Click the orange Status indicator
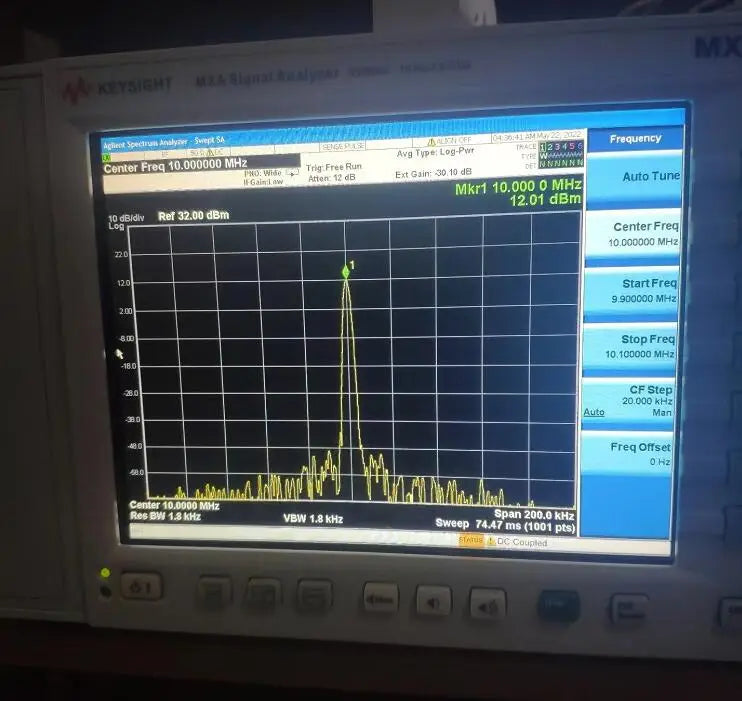The width and height of the screenshot is (742, 701). point(471,540)
